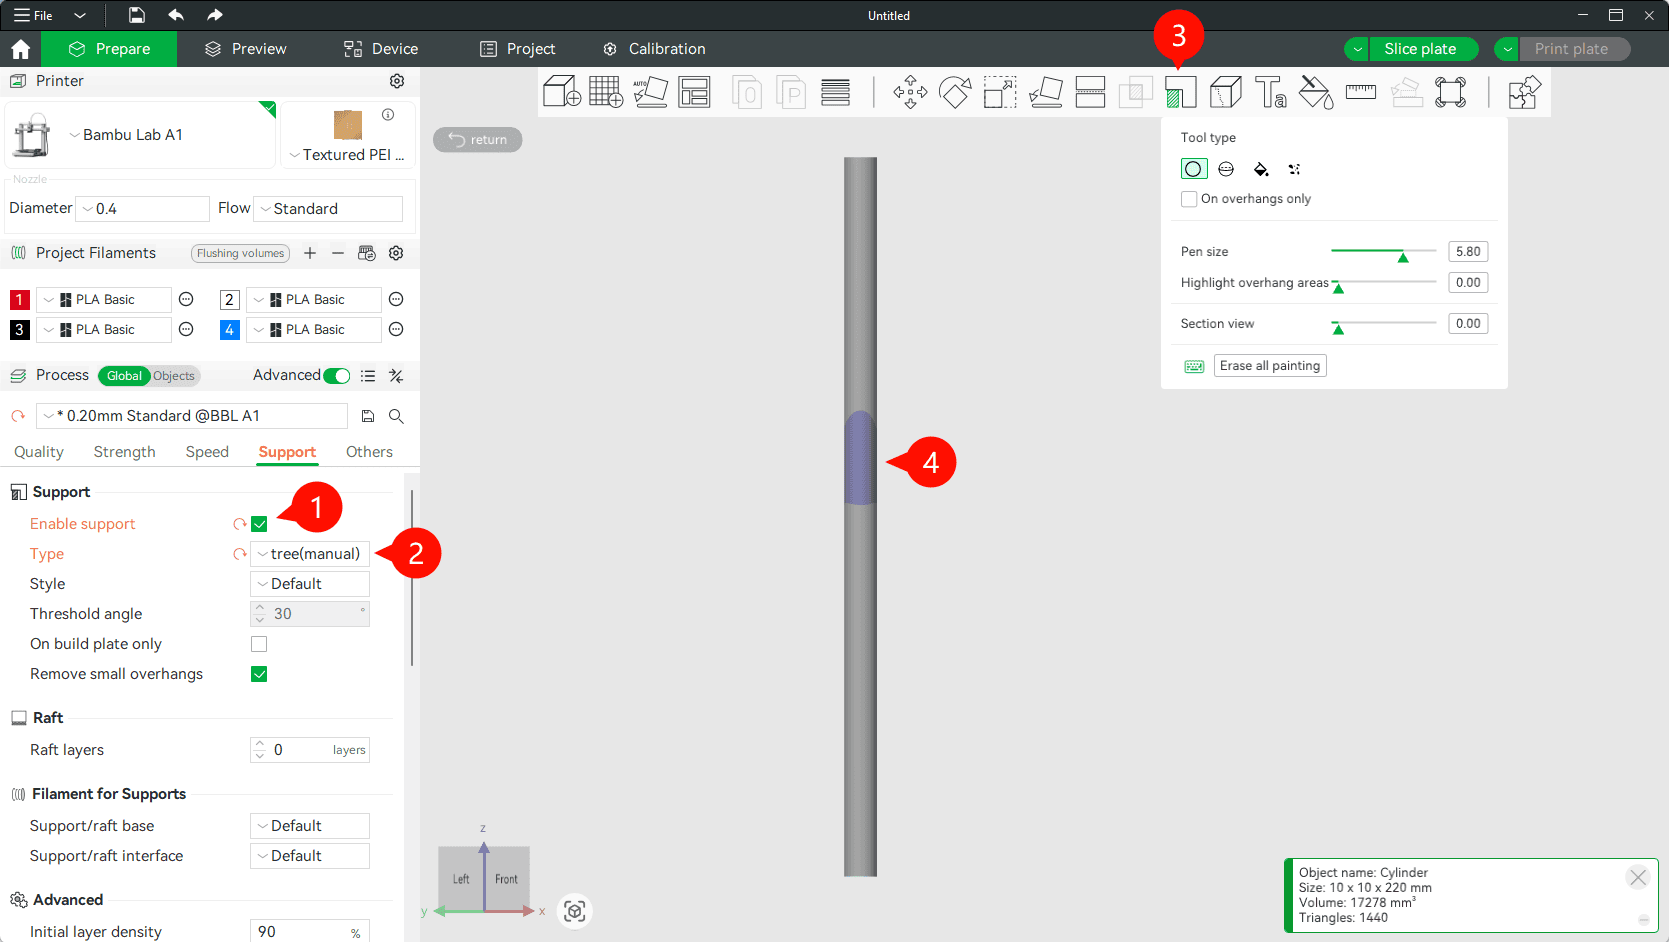Image resolution: width=1669 pixels, height=942 pixels.
Task: Open the Color painting tool
Action: [1315, 93]
